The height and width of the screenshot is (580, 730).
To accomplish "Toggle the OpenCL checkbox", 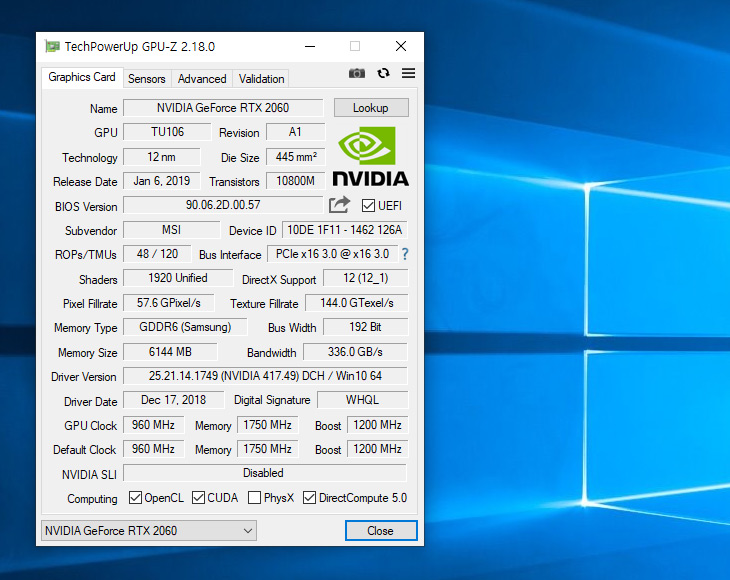I will [x=135, y=497].
